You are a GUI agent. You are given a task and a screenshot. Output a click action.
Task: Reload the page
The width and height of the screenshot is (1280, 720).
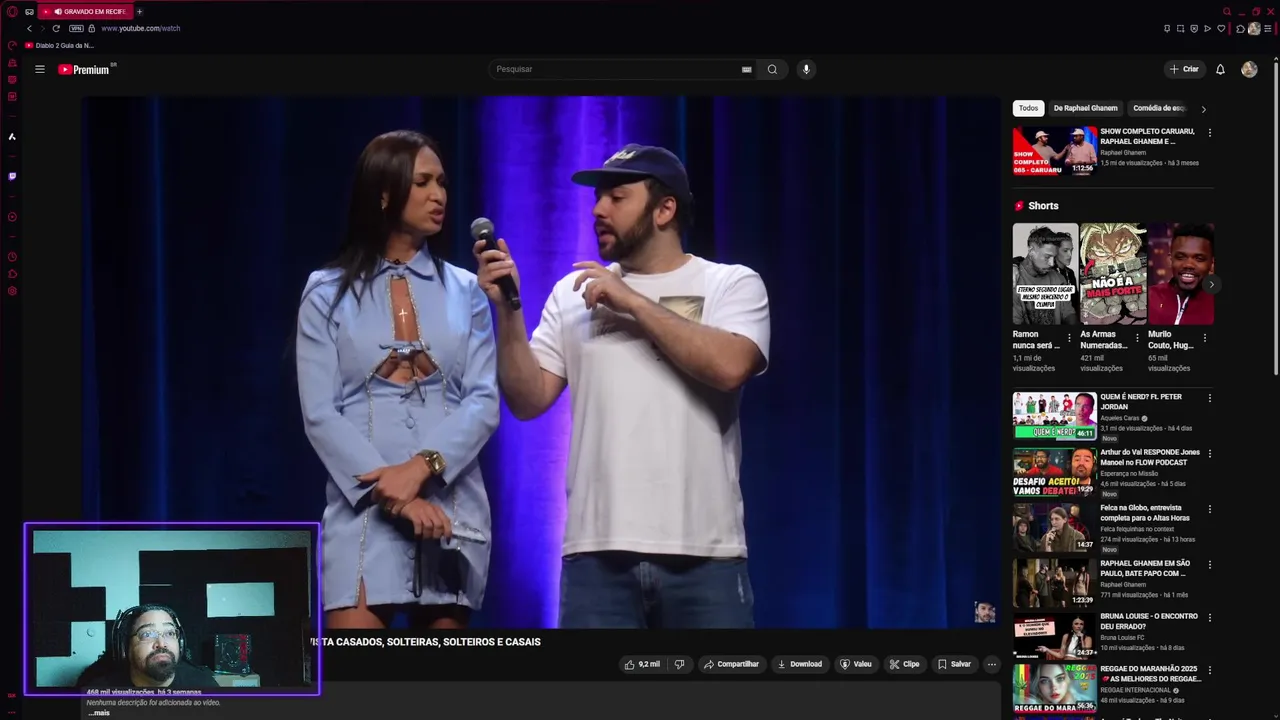[x=56, y=28]
